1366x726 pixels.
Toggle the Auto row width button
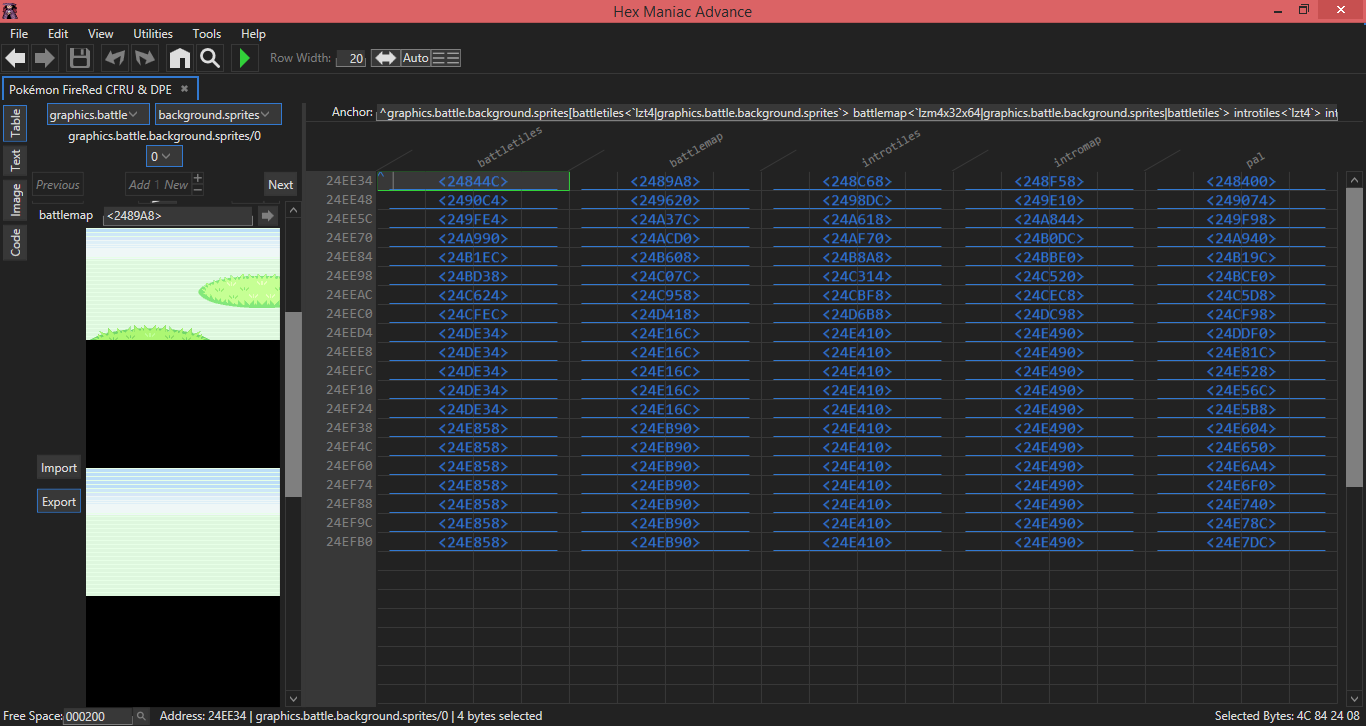click(415, 58)
